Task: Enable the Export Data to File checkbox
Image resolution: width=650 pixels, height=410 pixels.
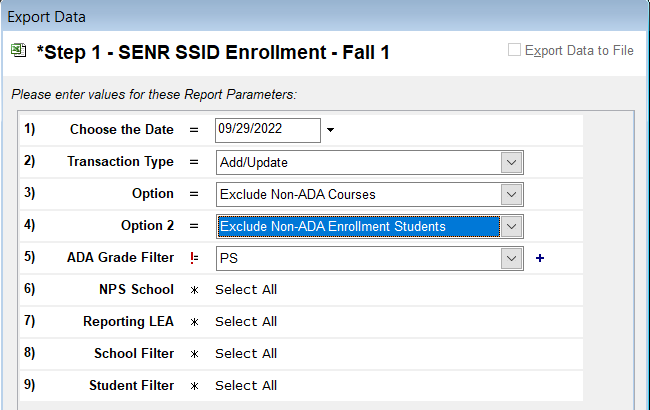Action: click(x=514, y=50)
